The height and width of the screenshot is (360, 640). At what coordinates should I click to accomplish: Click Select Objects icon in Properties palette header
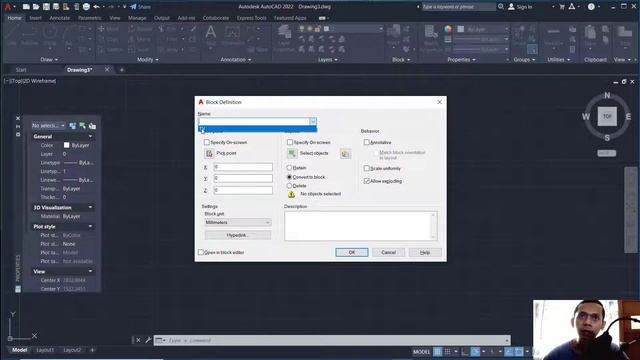coord(82,126)
